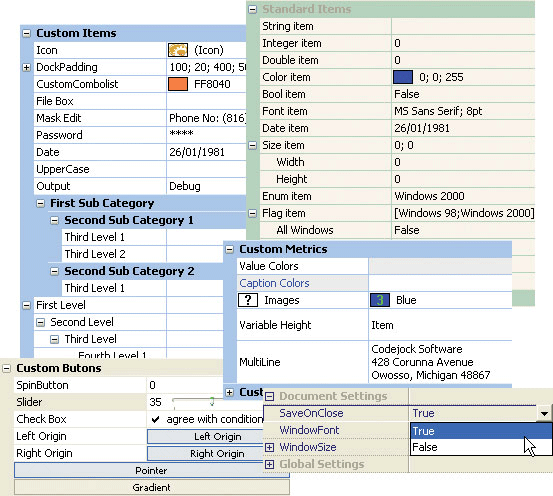Select the Variable Height row
The width and height of the screenshot is (553, 496).
point(375,325)
